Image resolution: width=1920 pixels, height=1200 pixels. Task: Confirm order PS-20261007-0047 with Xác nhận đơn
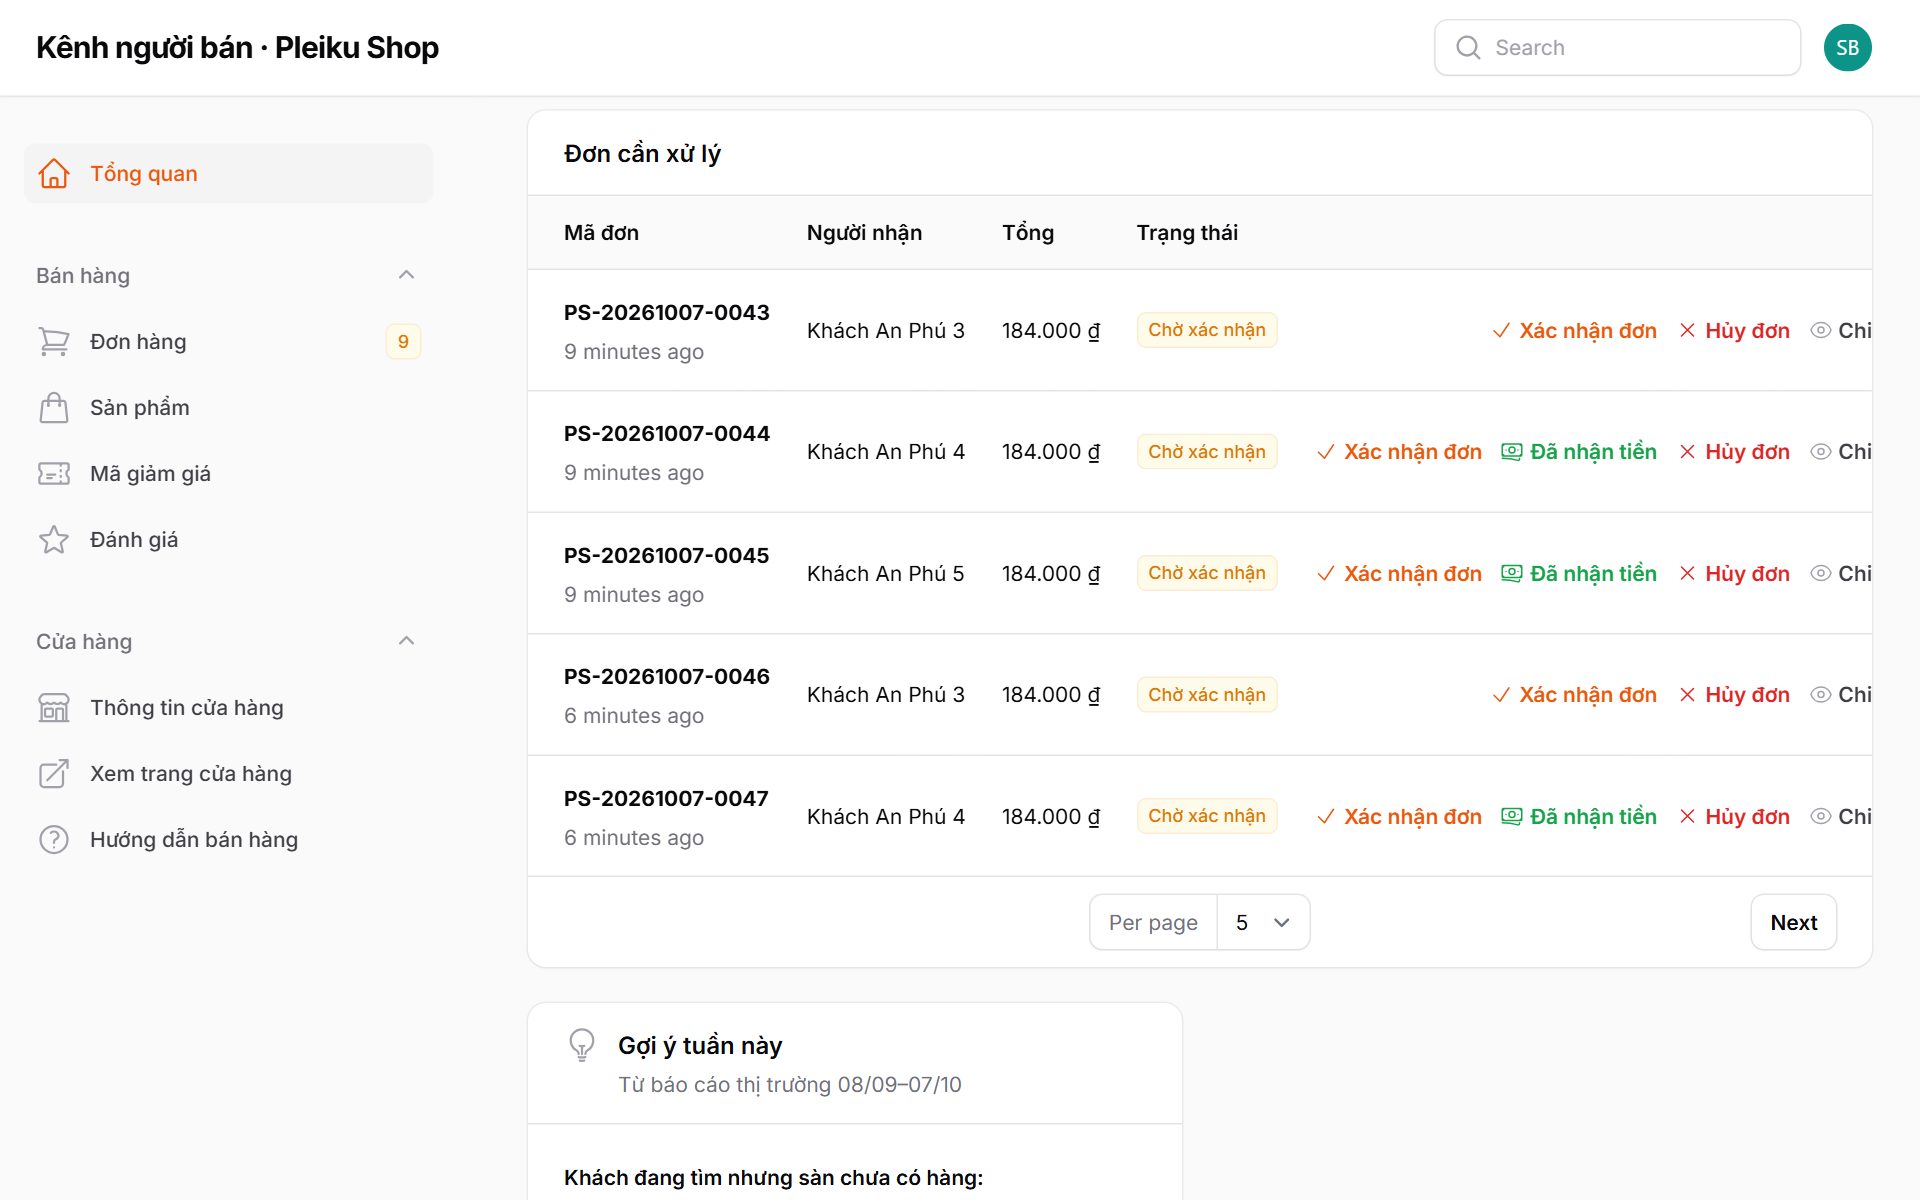pos(1399,816)
